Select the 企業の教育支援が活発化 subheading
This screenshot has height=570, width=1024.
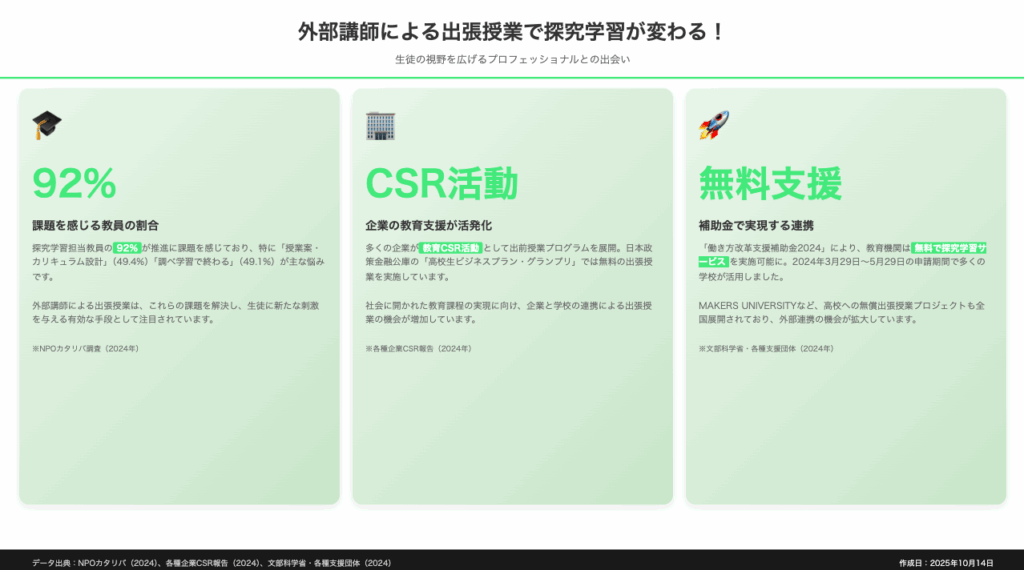pyautogui.click(x=428, y=225)
